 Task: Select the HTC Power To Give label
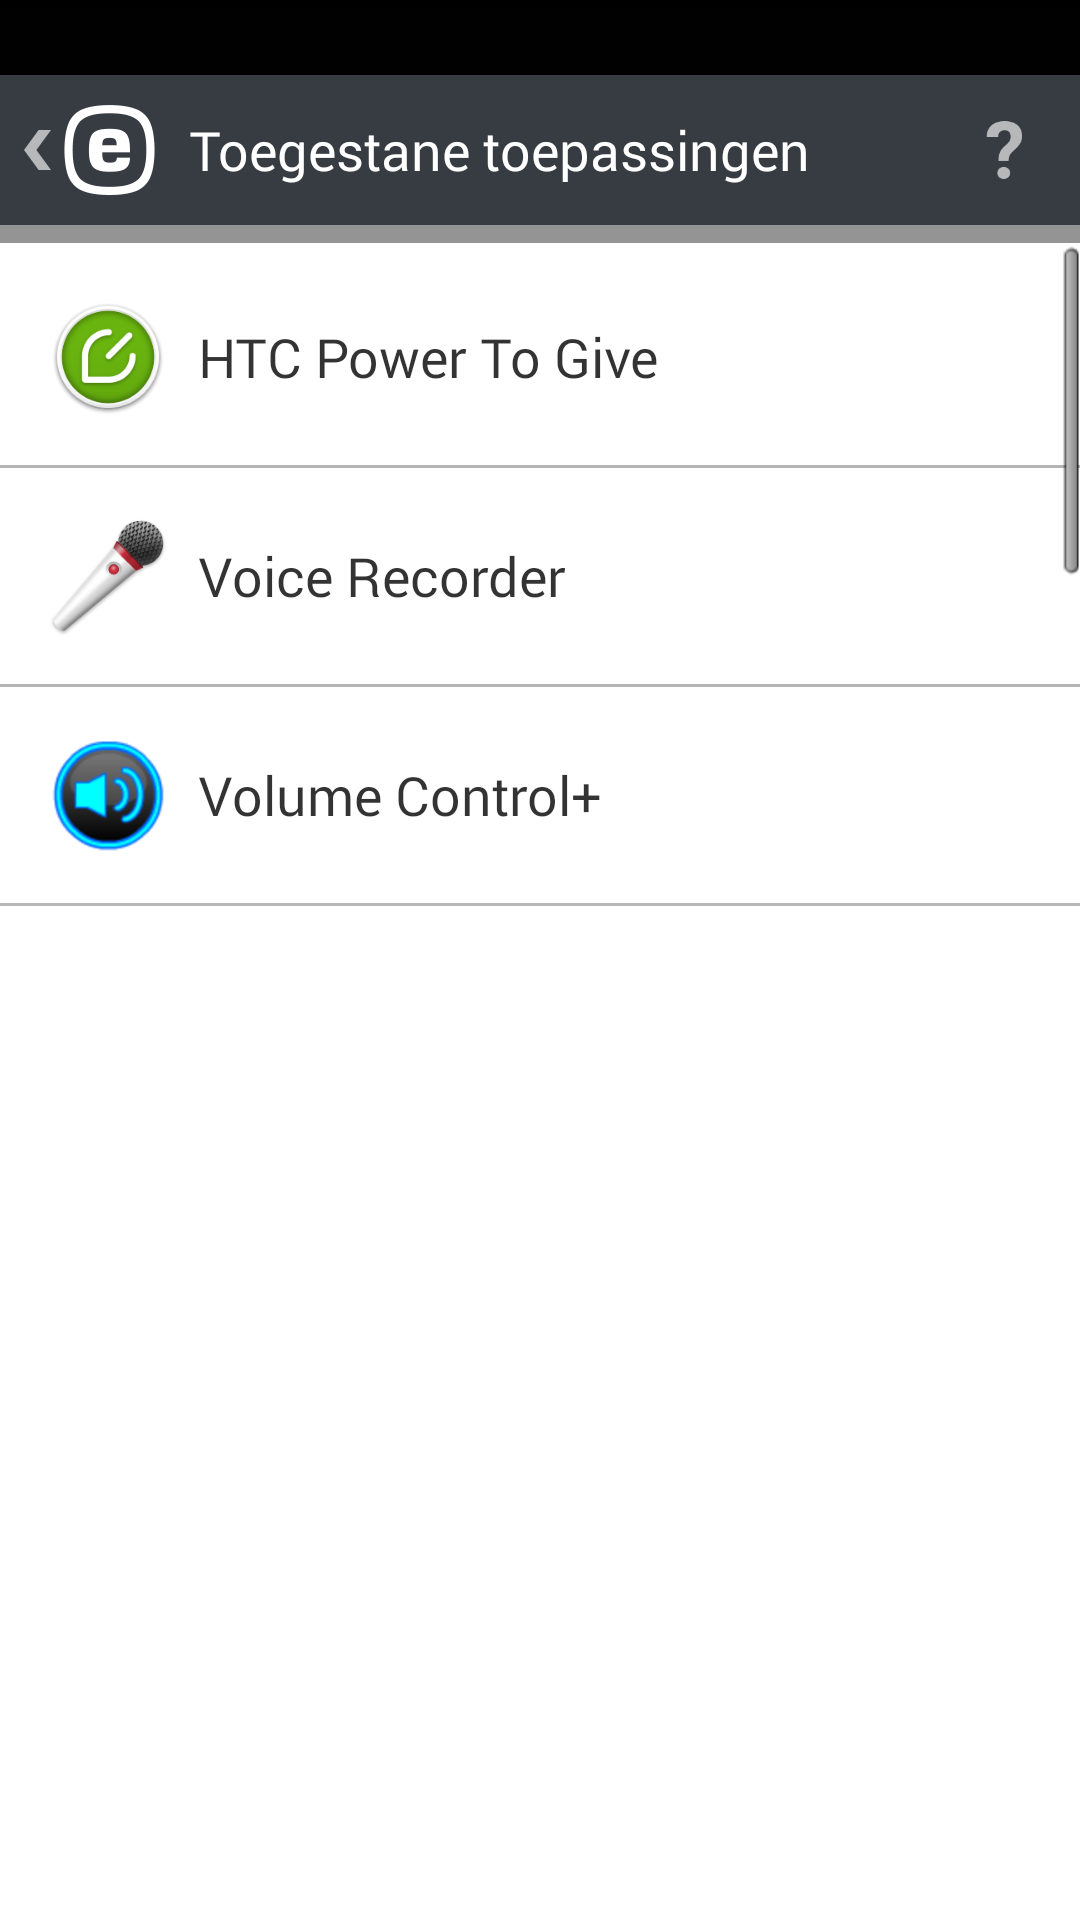pyautogui.click(x=428, y=359)
